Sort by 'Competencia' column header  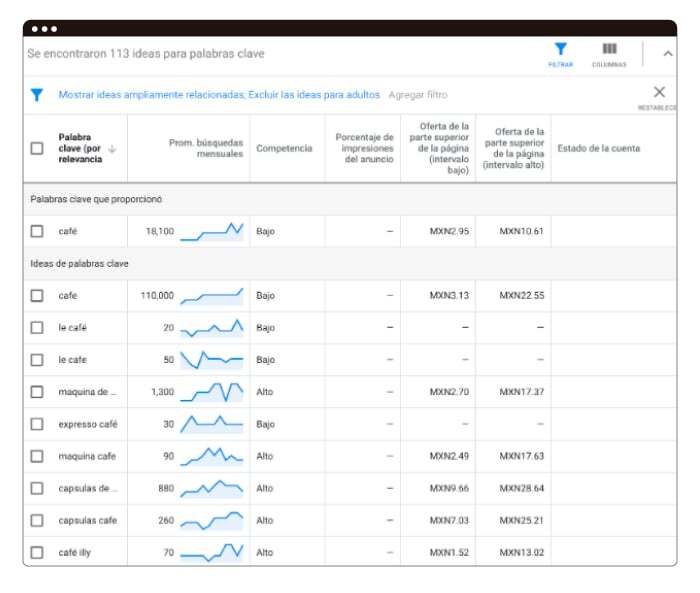tap(284, 148)
